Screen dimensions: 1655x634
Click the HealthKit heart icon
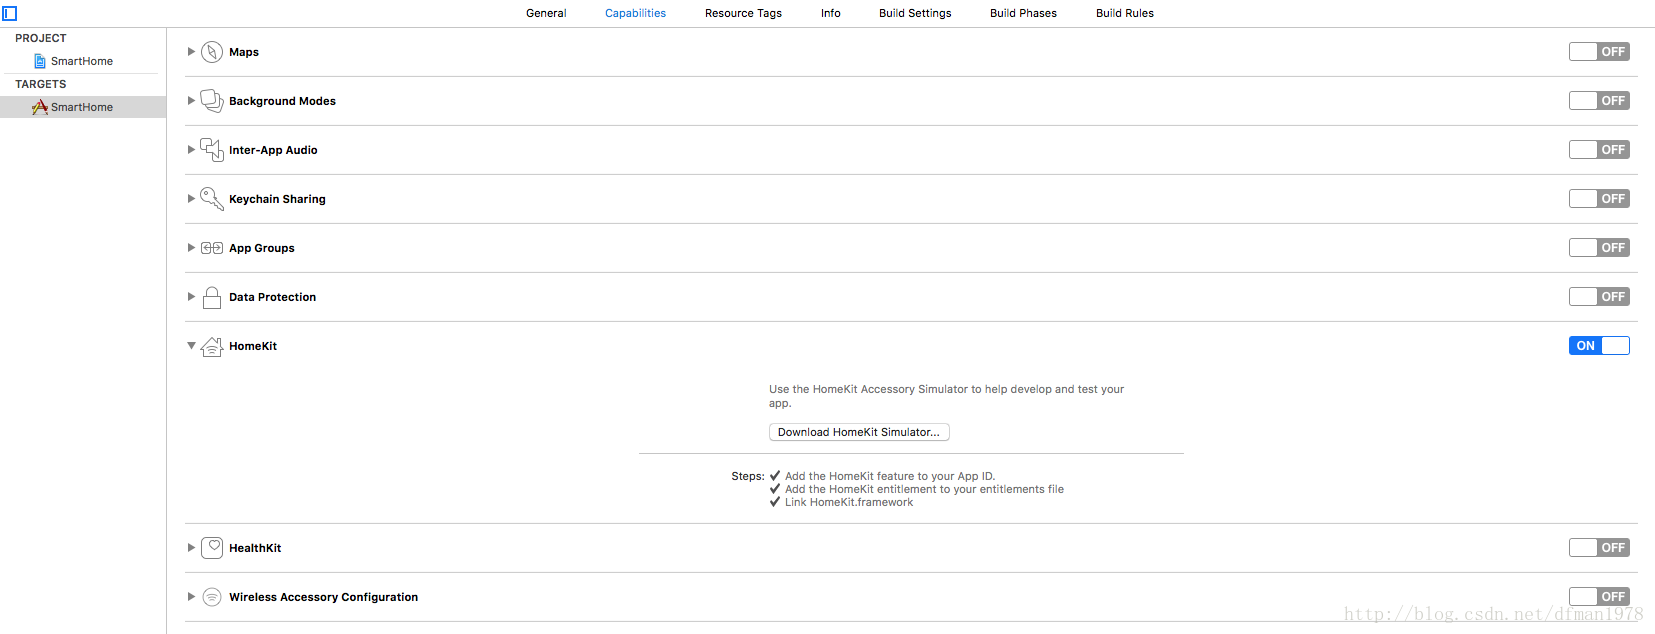point(212,548)
